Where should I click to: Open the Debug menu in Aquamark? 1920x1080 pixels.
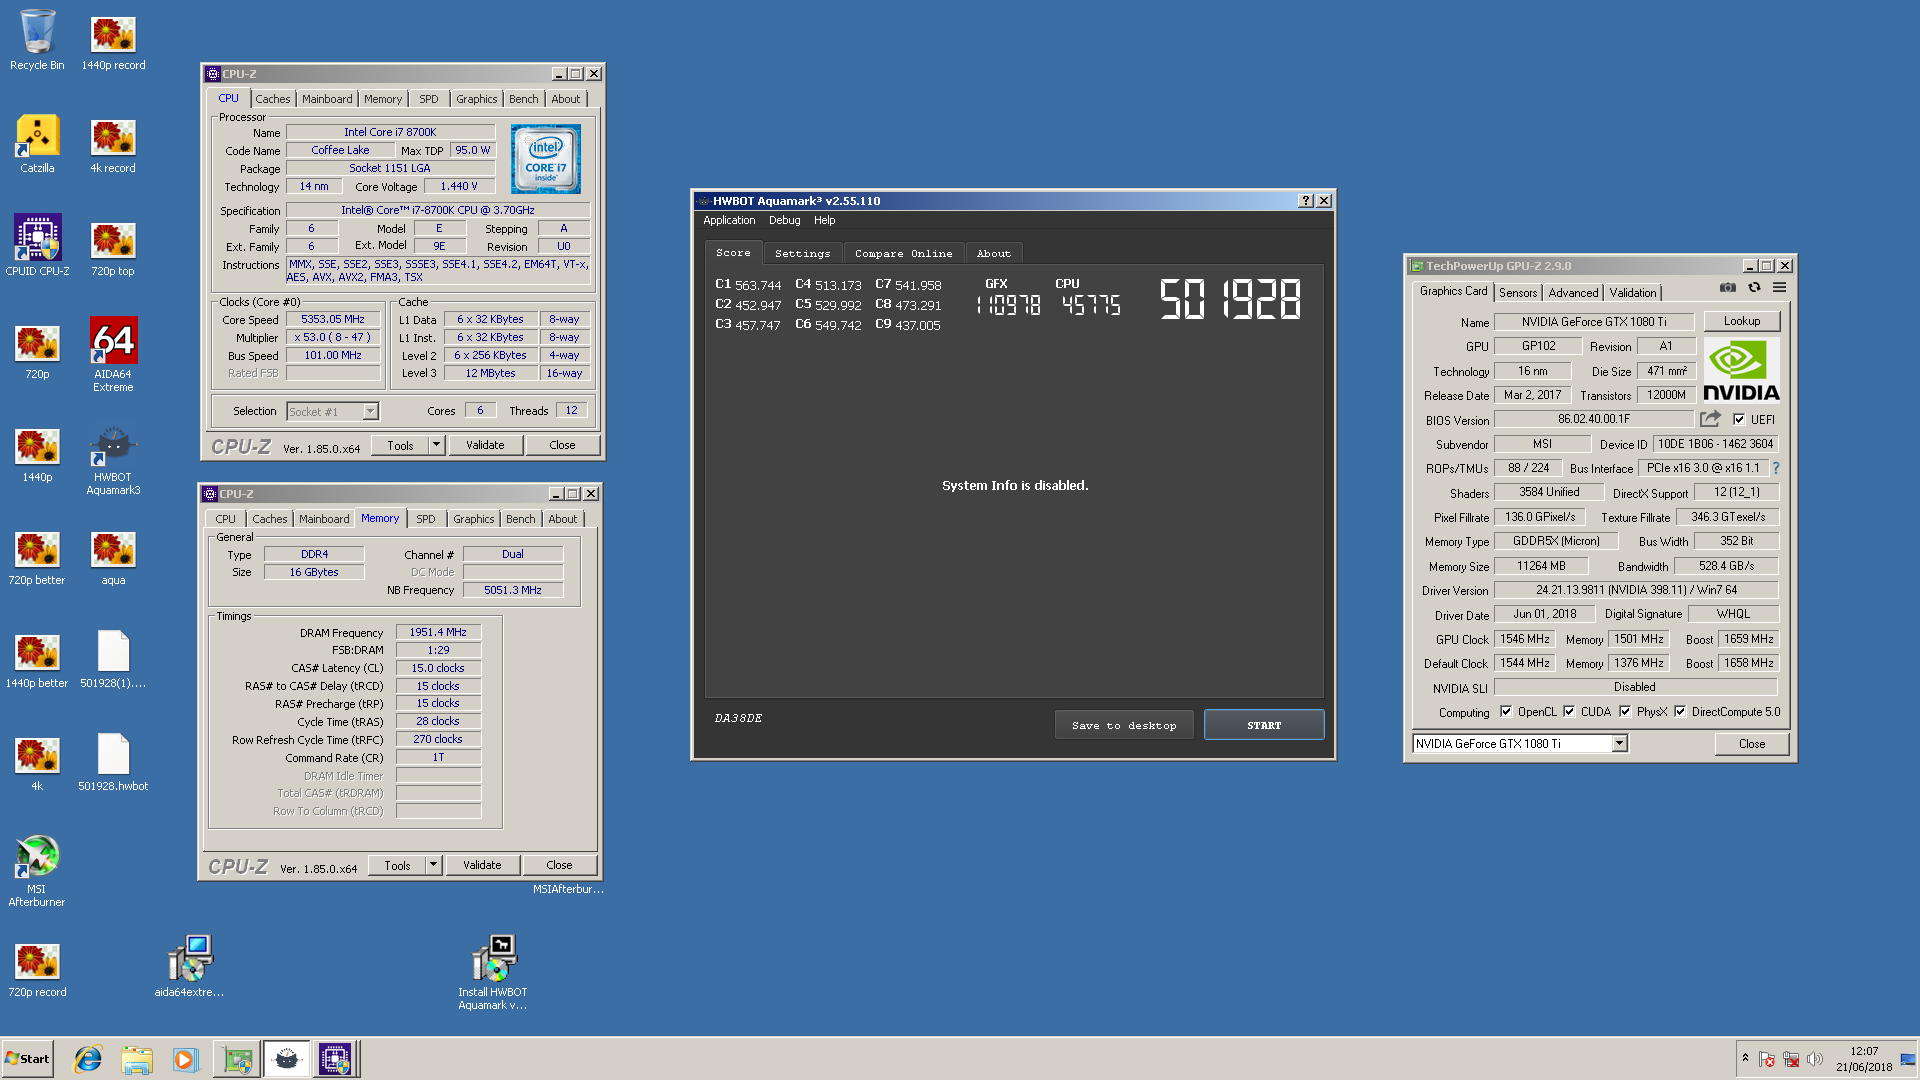point(784,220)
